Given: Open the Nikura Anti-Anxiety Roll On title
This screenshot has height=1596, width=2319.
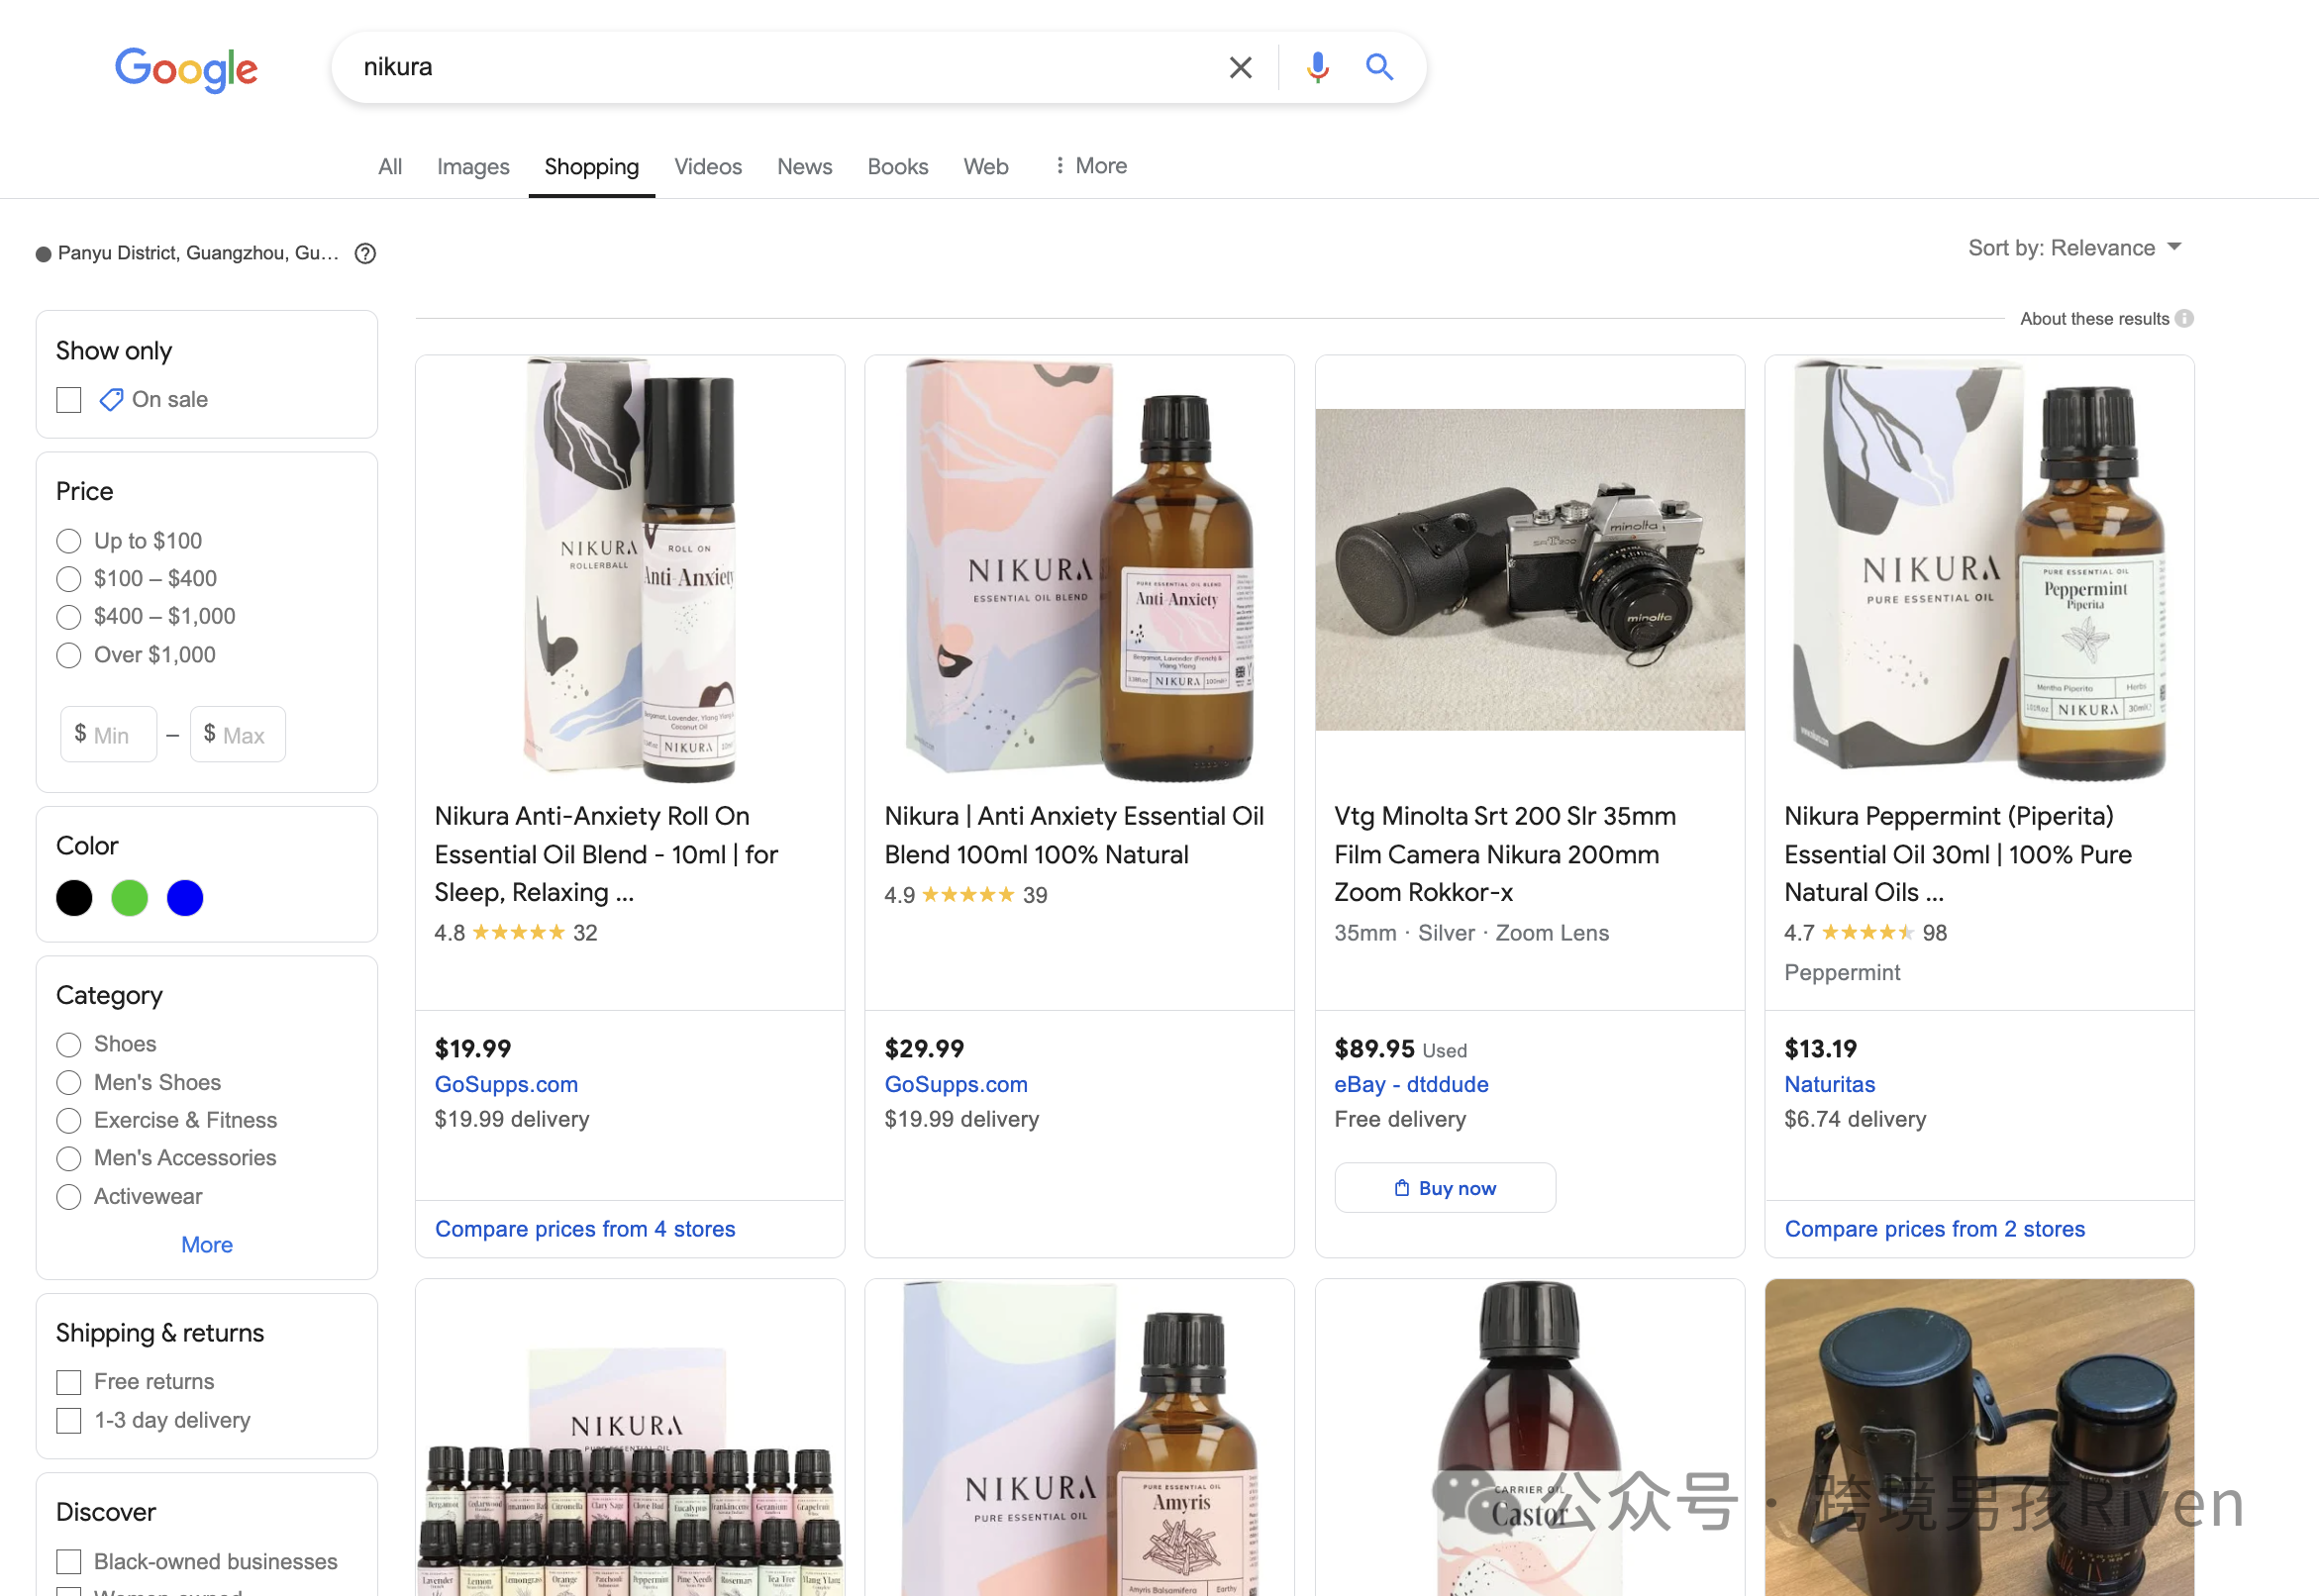Looking at the screenshot, I should tap(606, 854).
